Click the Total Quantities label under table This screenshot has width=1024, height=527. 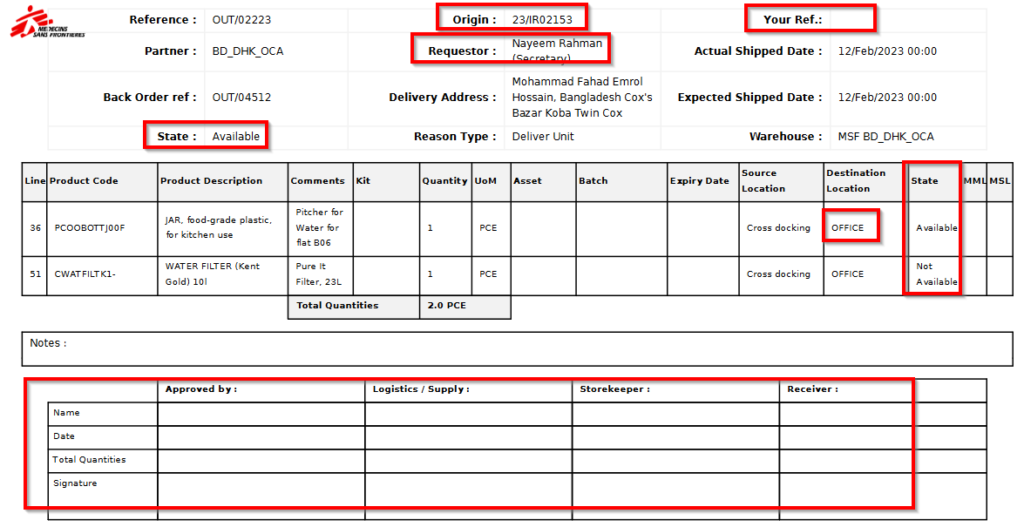(x=337, y=306)
